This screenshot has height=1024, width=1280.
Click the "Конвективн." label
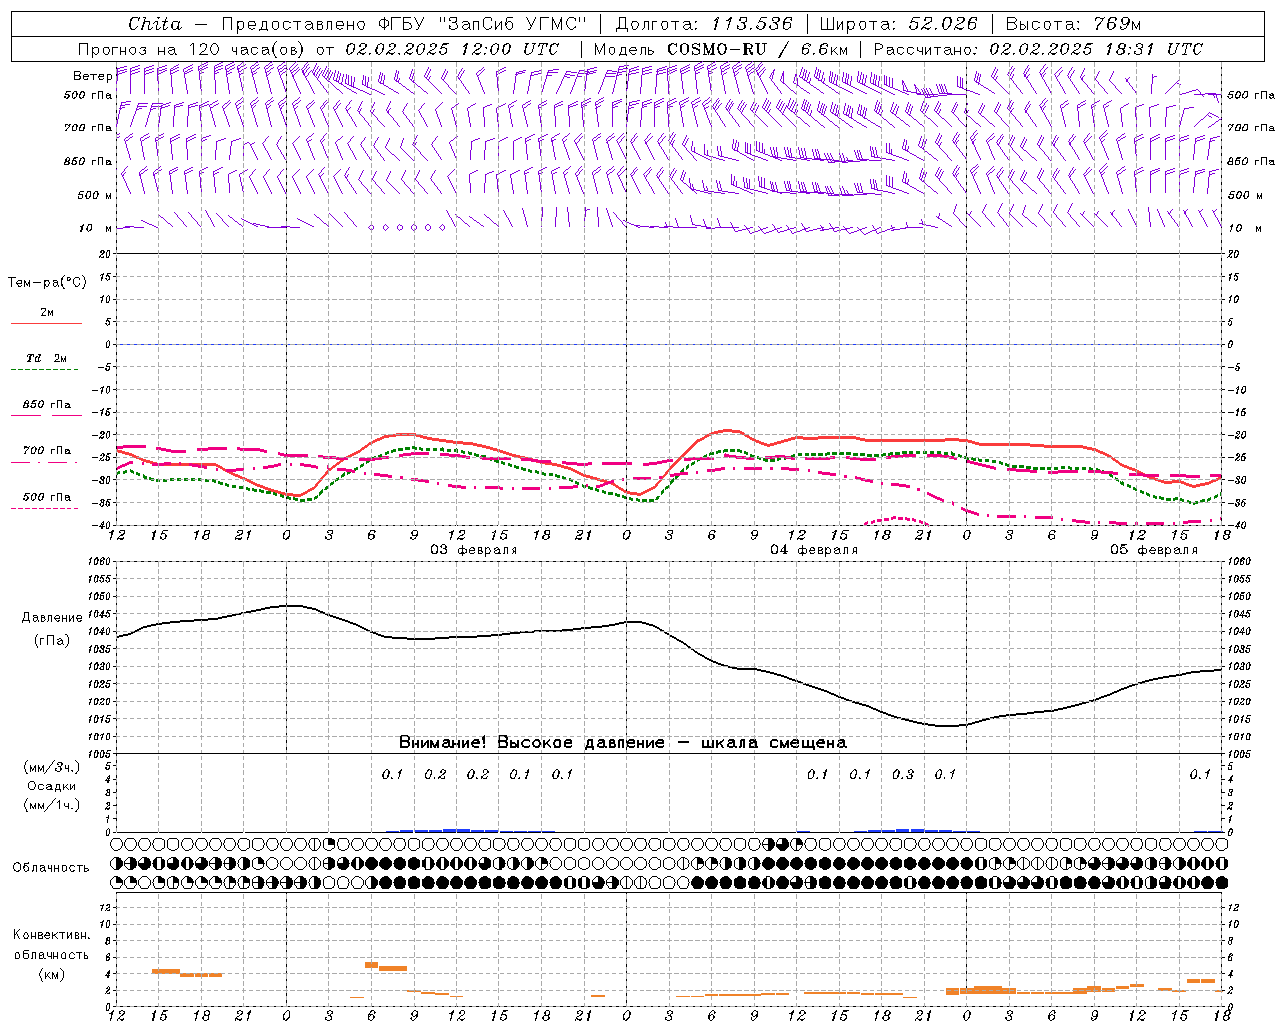(51, 935)
